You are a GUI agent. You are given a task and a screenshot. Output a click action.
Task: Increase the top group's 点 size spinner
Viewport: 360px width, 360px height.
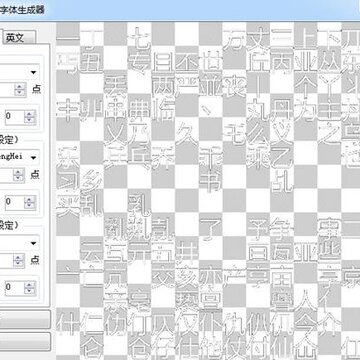click(20, 86)
